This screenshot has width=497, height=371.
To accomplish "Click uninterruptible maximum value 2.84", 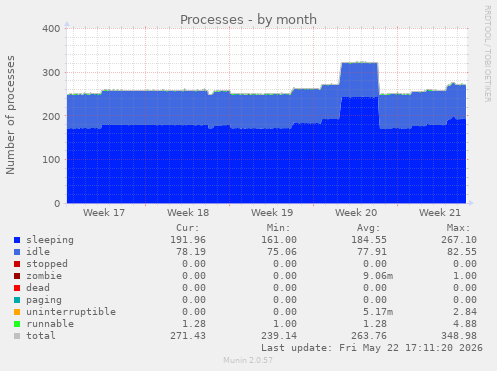I will 465,312.
